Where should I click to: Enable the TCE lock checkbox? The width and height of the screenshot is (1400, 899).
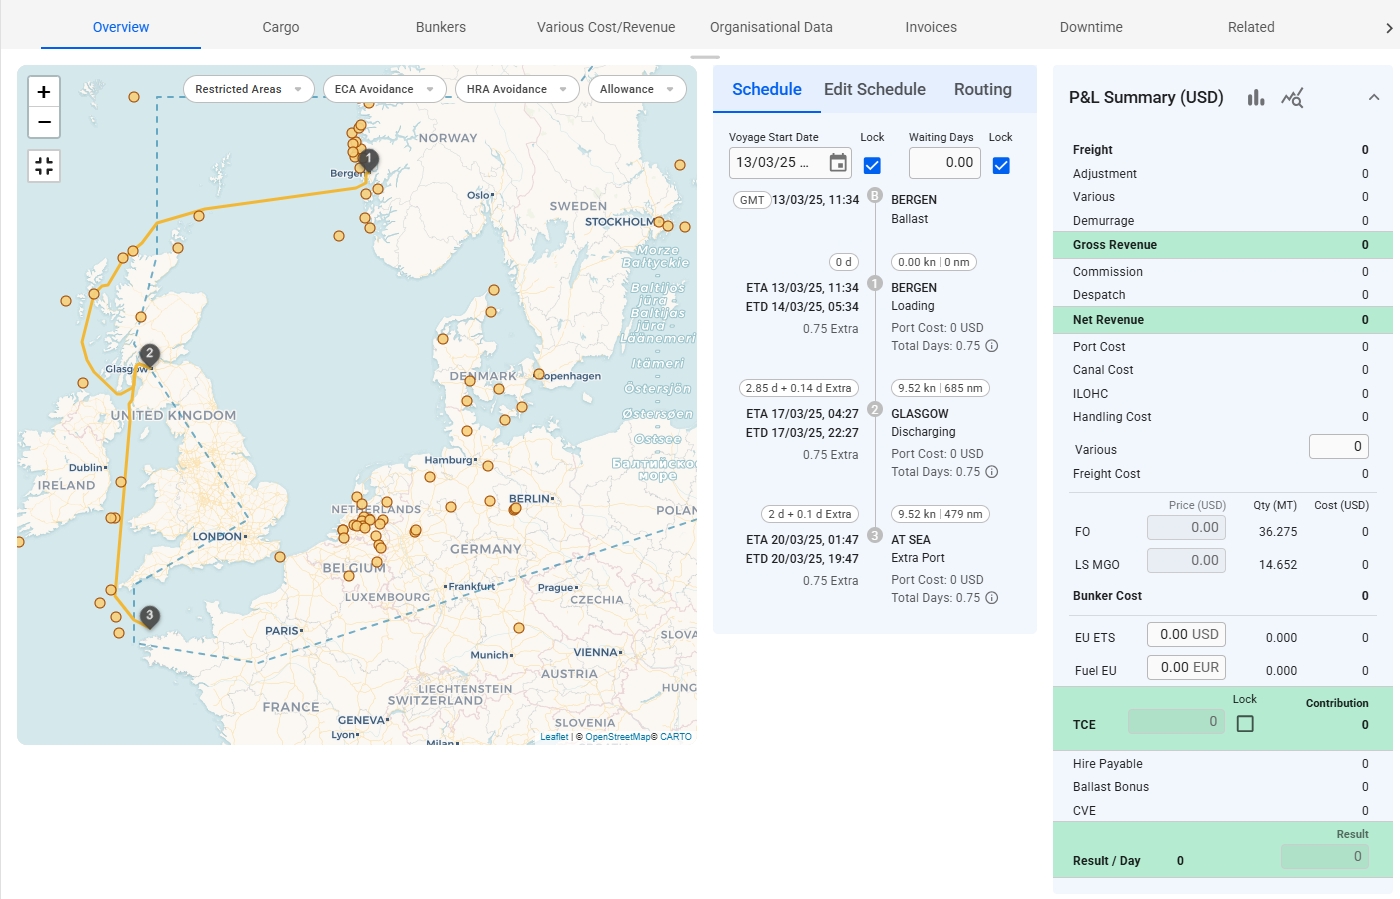1245,723
